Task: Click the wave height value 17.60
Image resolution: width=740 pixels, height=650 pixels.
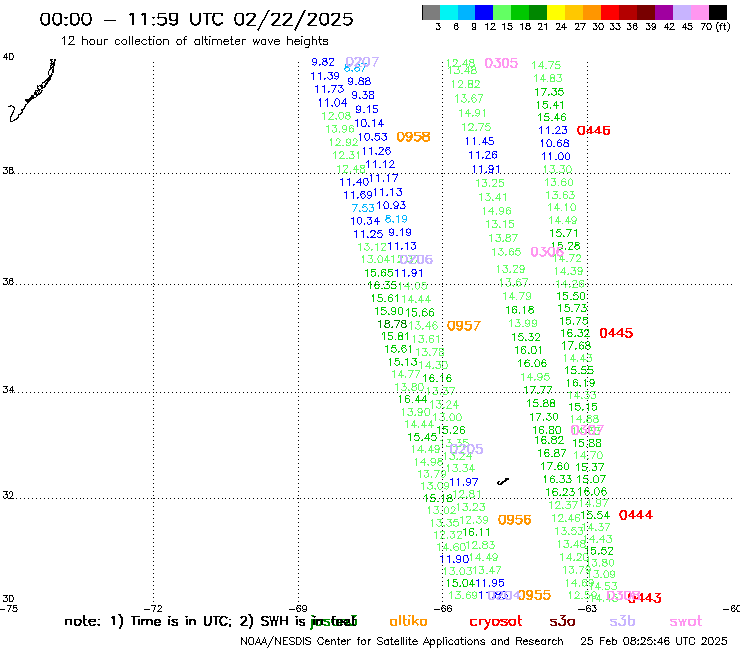Action: pos(555,466)
